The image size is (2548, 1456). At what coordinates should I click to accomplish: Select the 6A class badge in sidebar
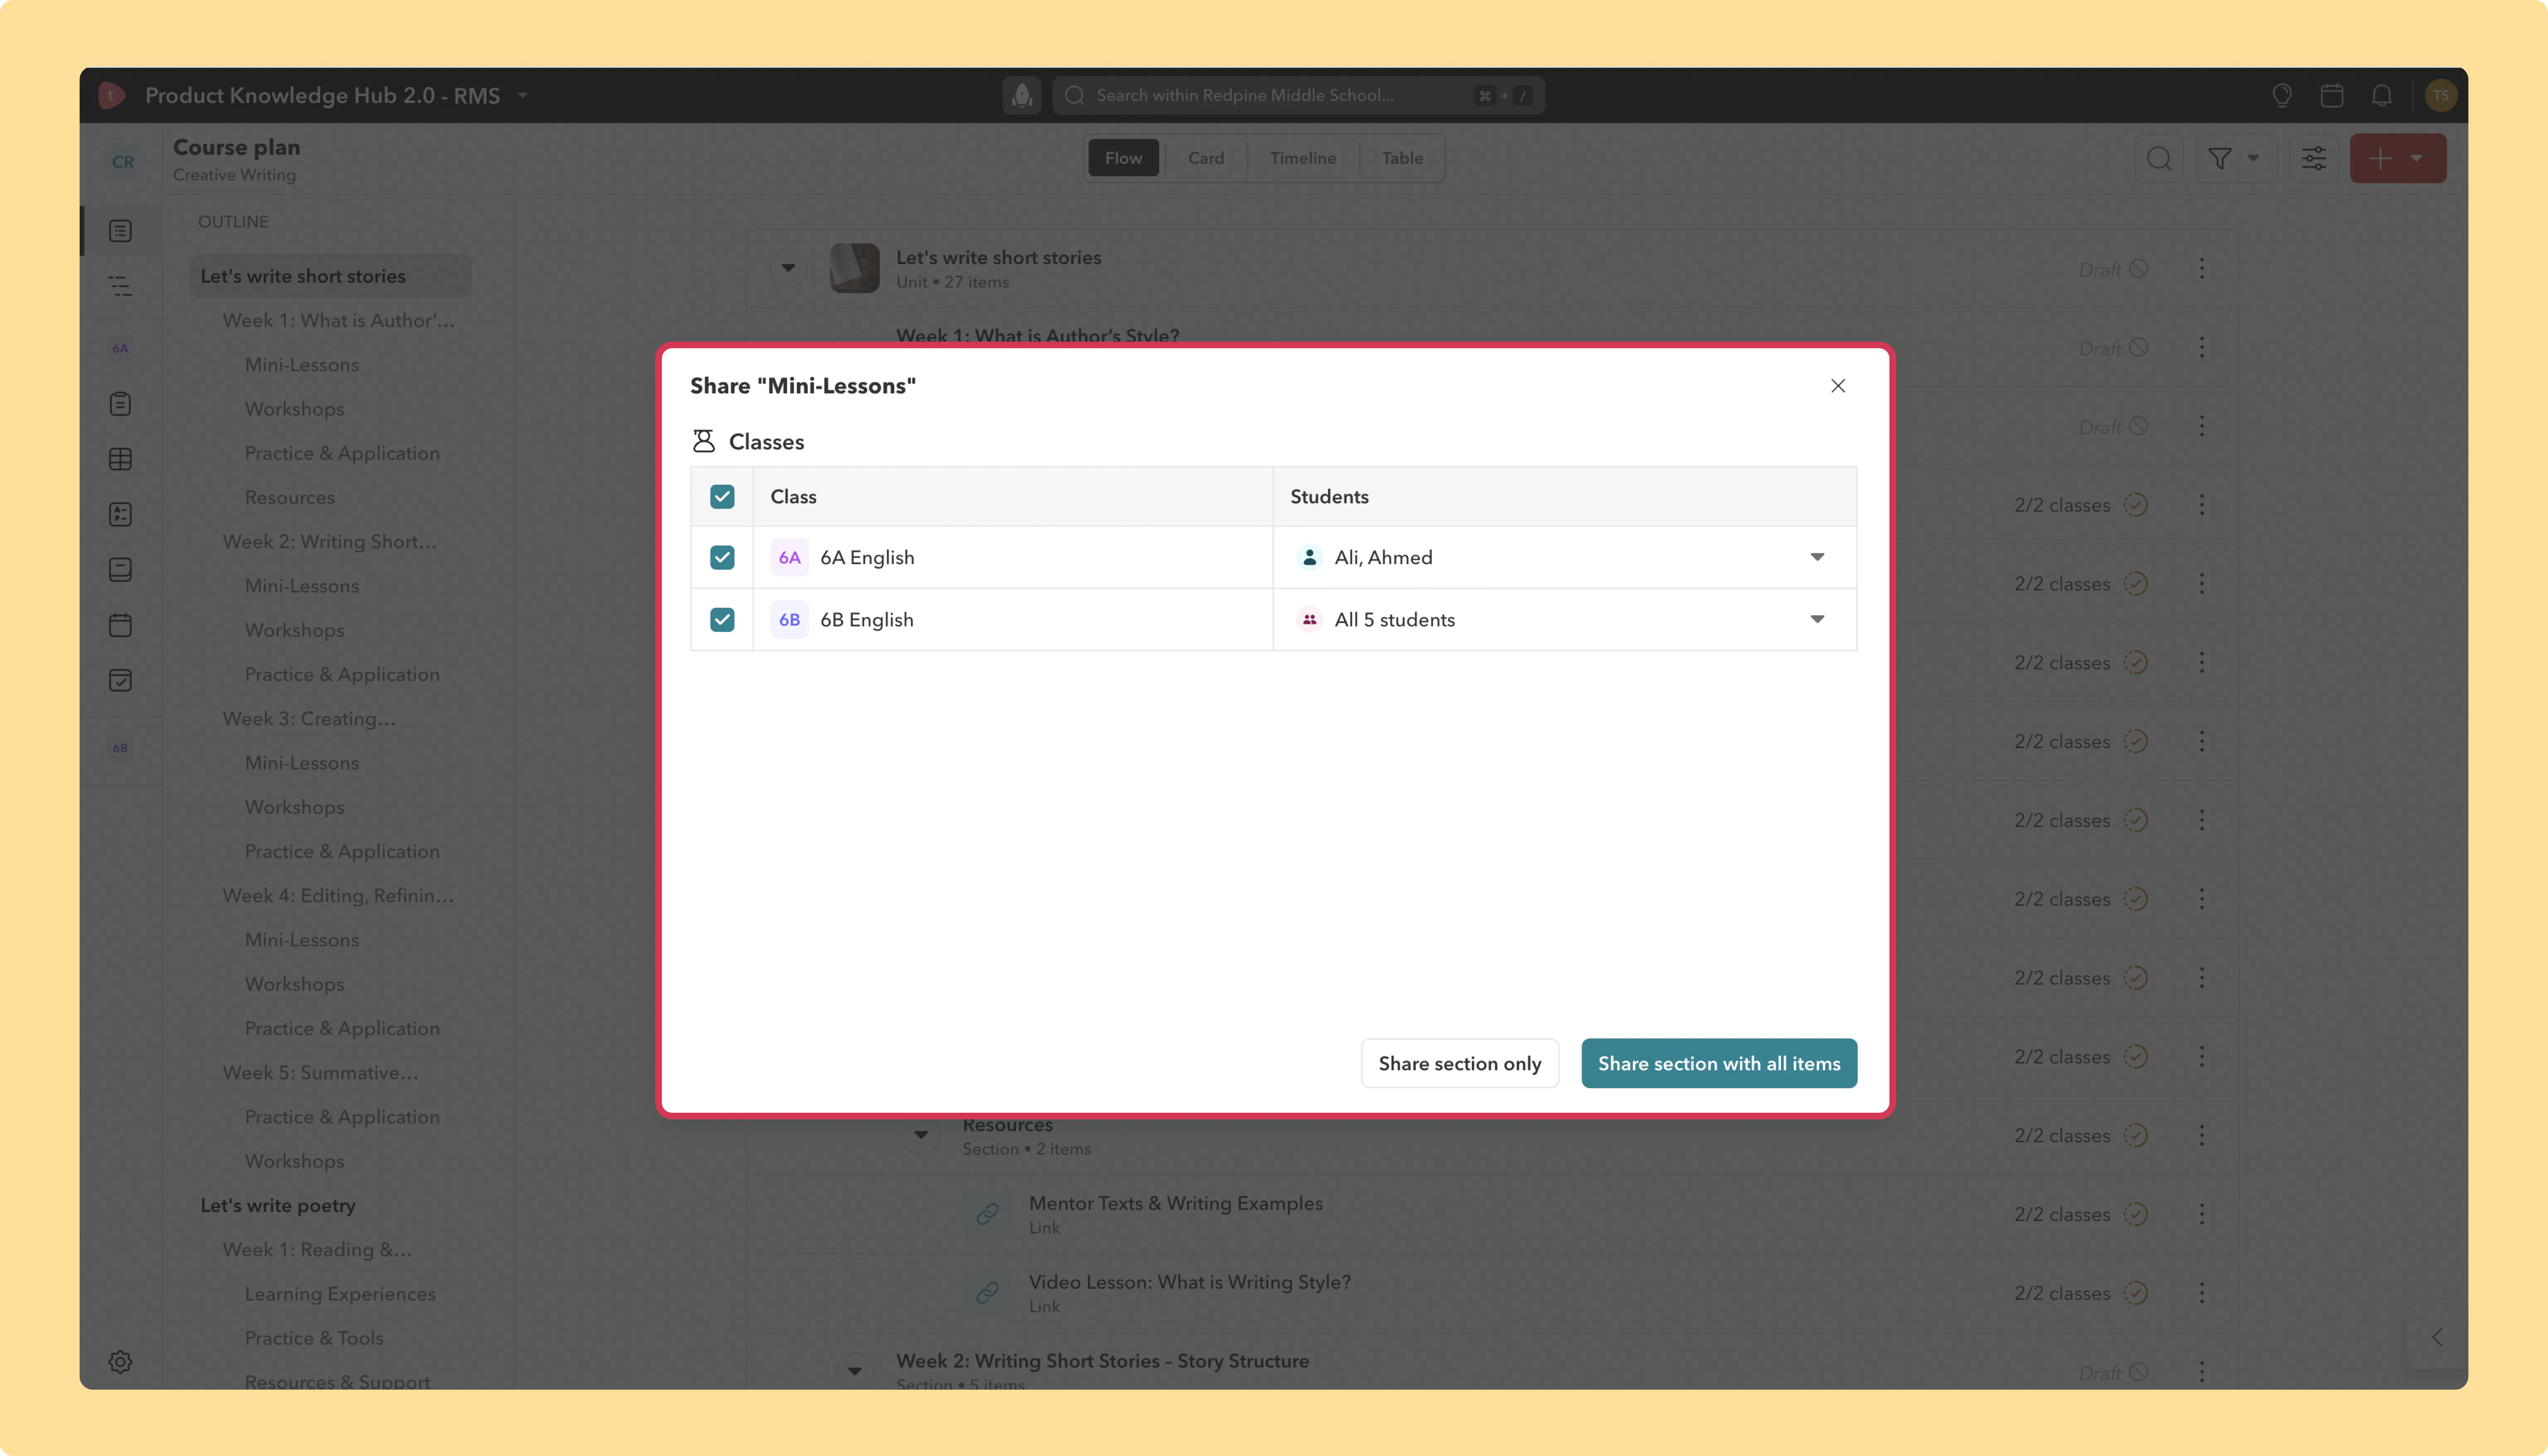(120, 348)
